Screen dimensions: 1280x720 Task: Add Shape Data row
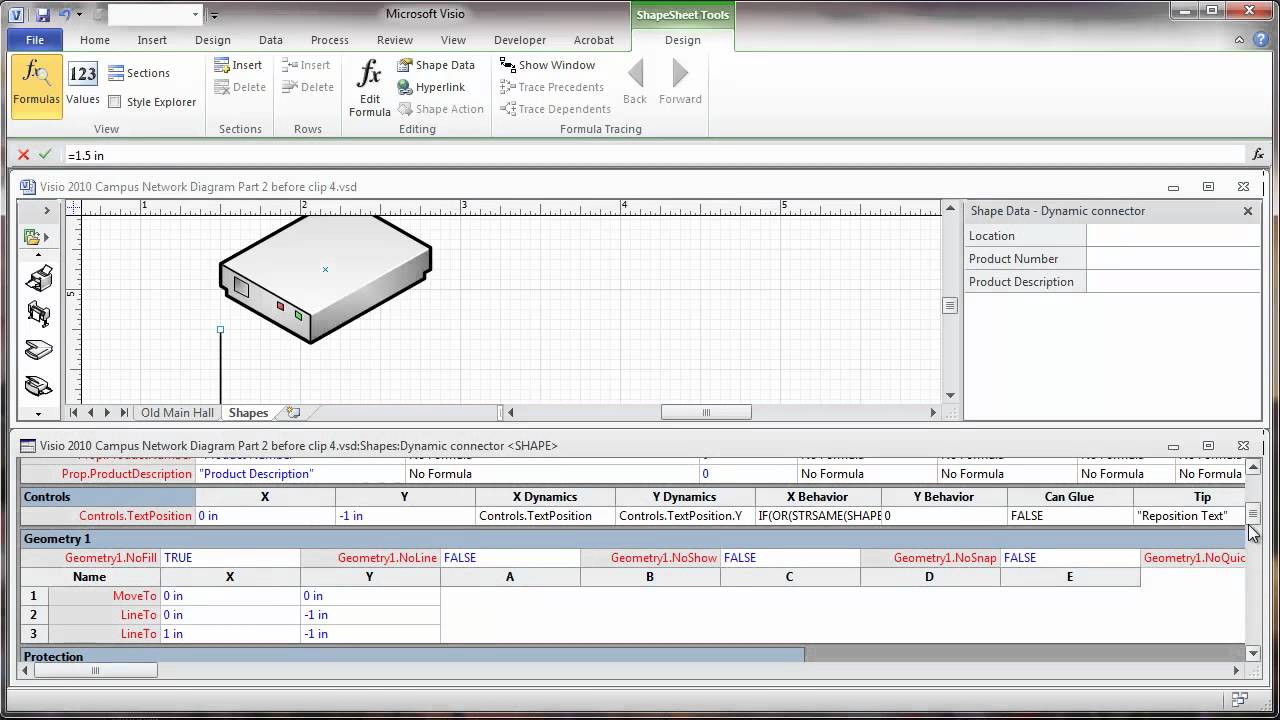pyautogui.click(x=436, y=65)
